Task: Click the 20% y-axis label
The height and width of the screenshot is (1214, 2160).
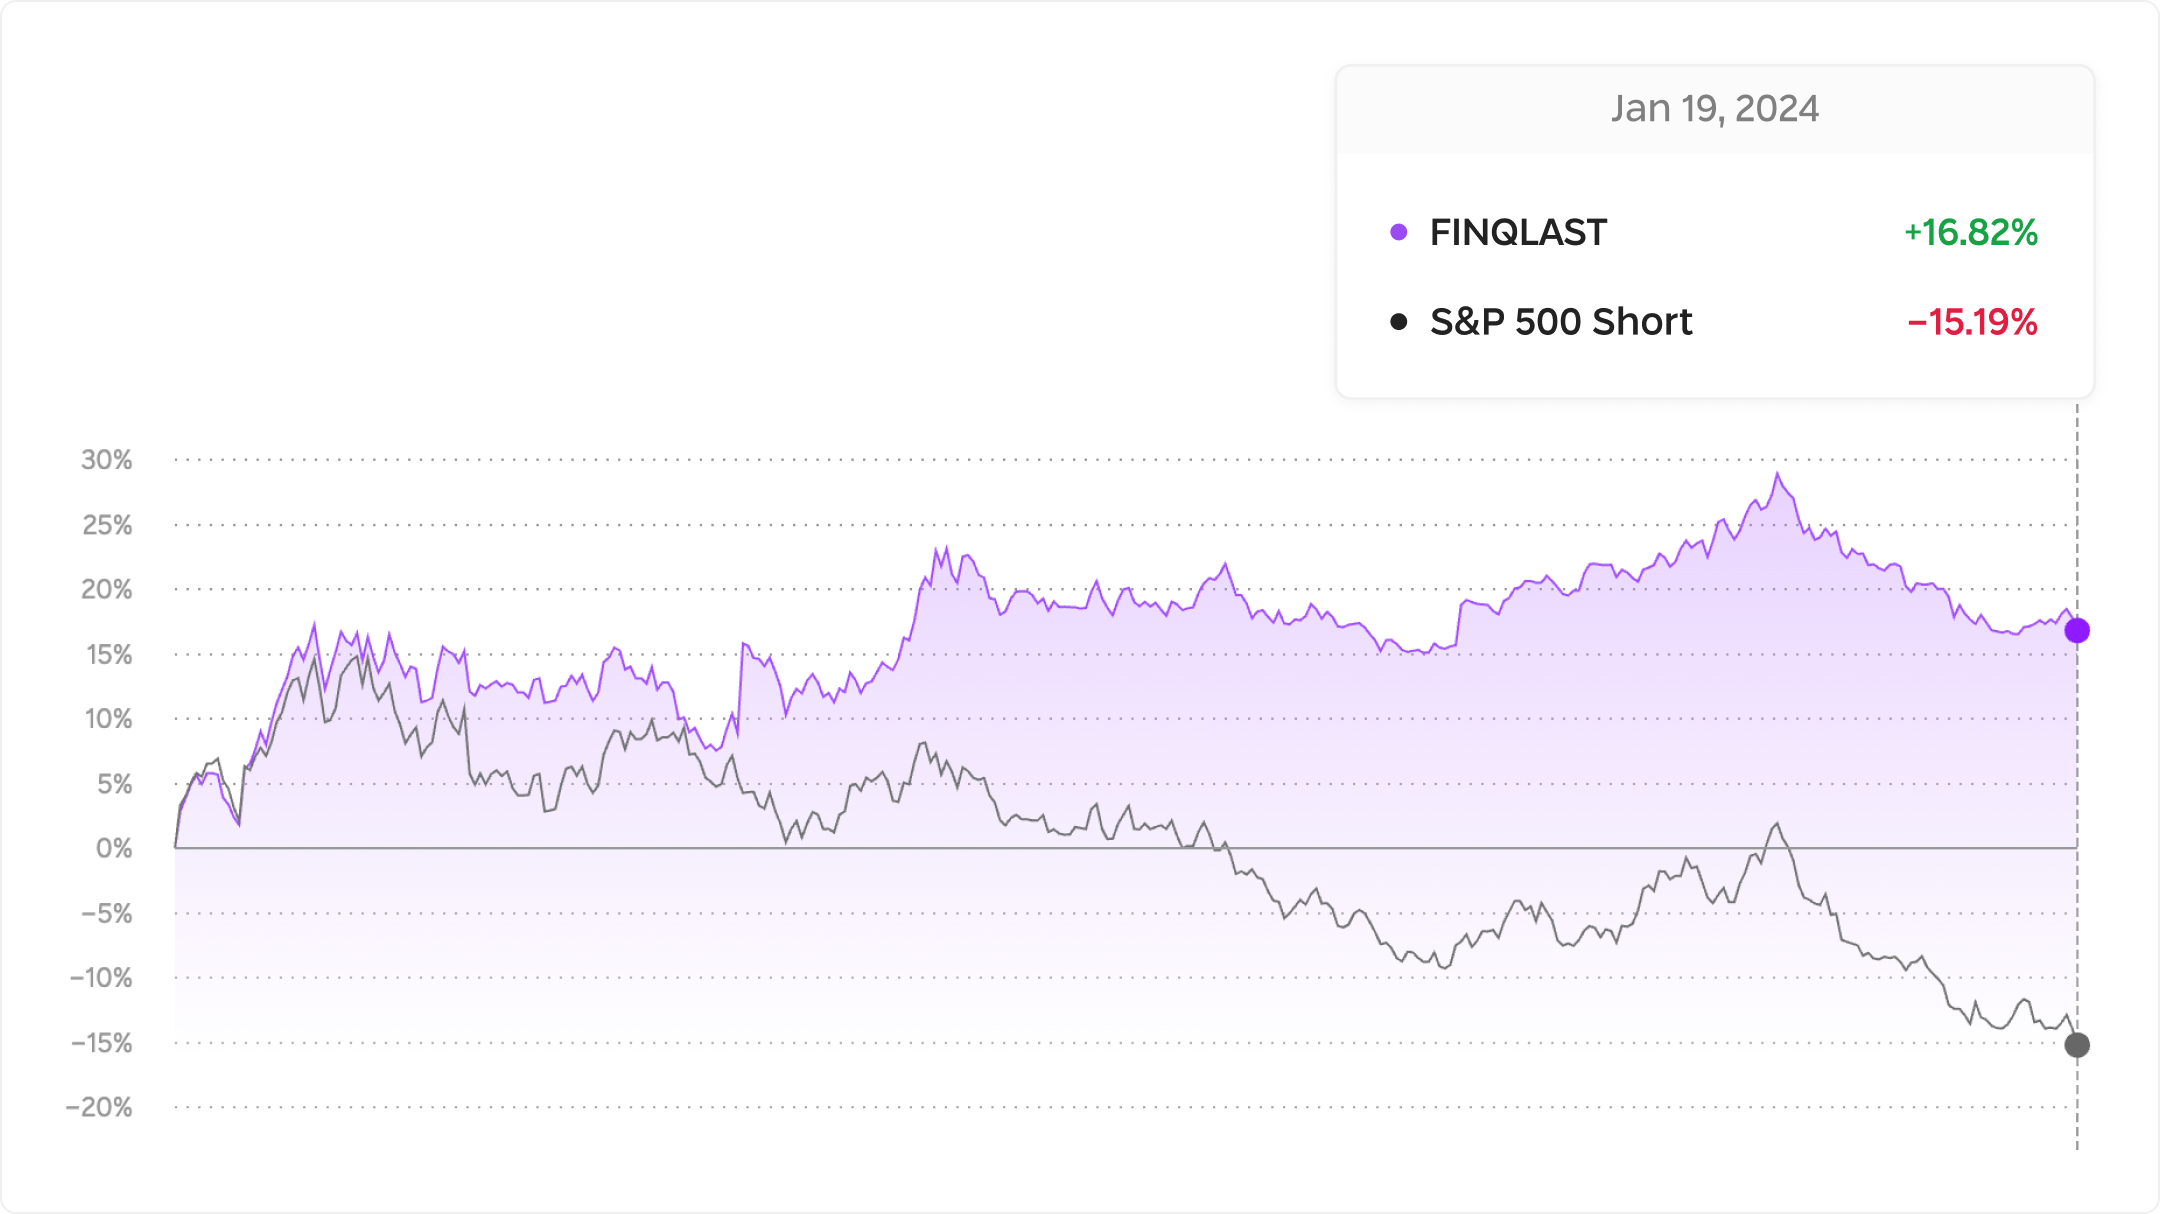Action: tap(107, 589)
